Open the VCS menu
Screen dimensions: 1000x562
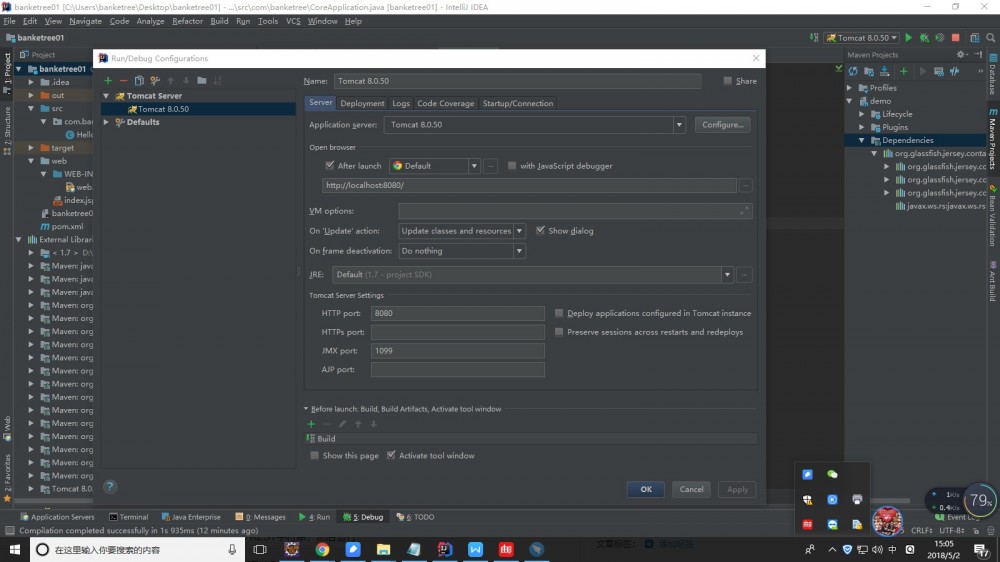(x=293, y=21)
